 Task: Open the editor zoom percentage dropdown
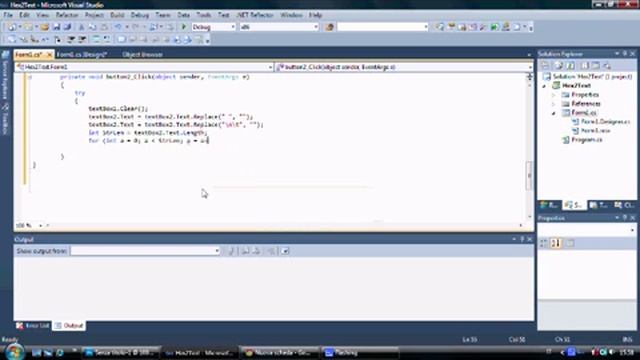pos(40,225)
